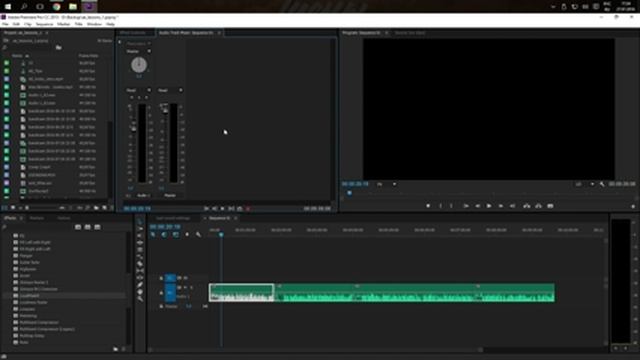Open the playback resolution dropdown
640x360 pixels.
584,184
